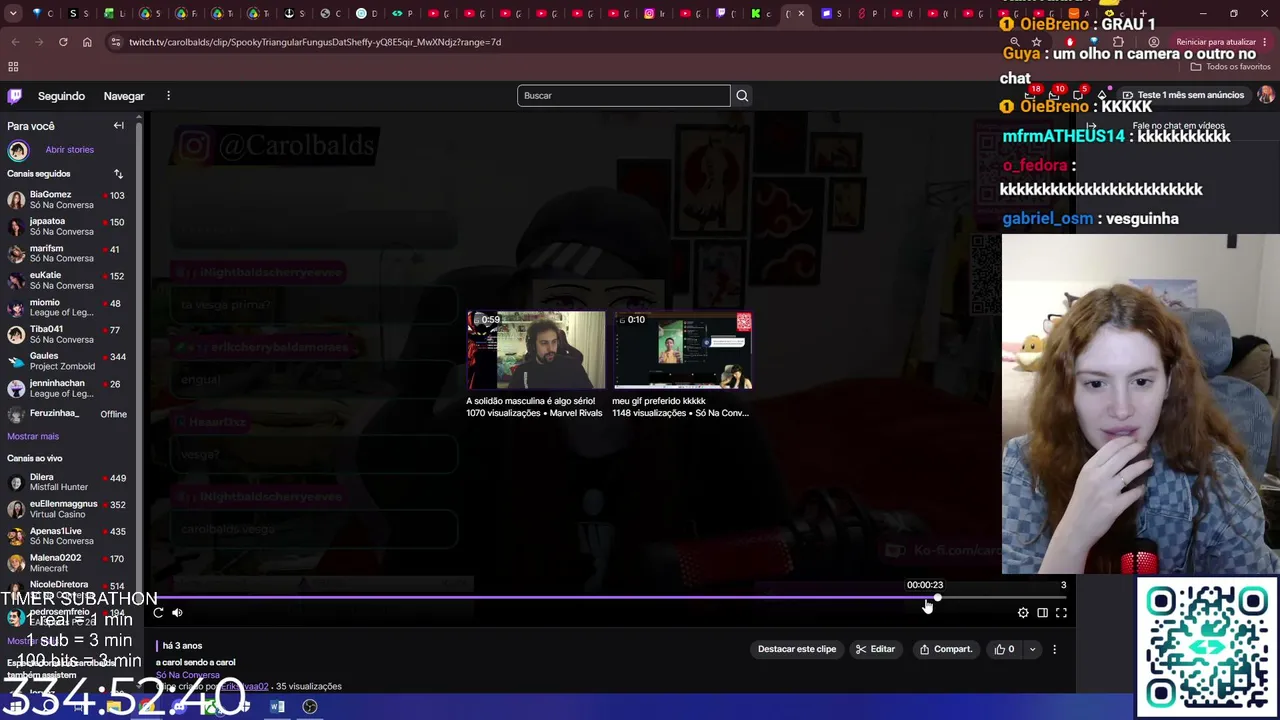Viewport: 1280px width, 720px height.
Task: Play the 'meu gif preferido kkkkk' clip
Action: 682,350
